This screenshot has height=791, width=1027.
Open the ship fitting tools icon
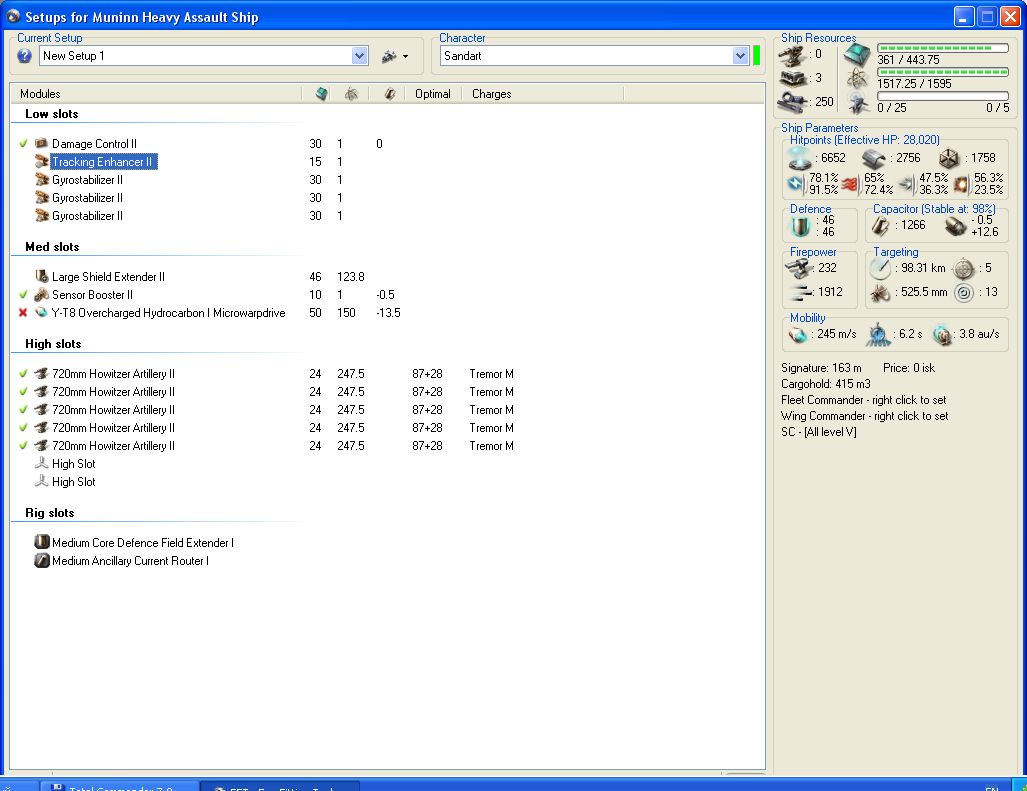tap(389, 56)
